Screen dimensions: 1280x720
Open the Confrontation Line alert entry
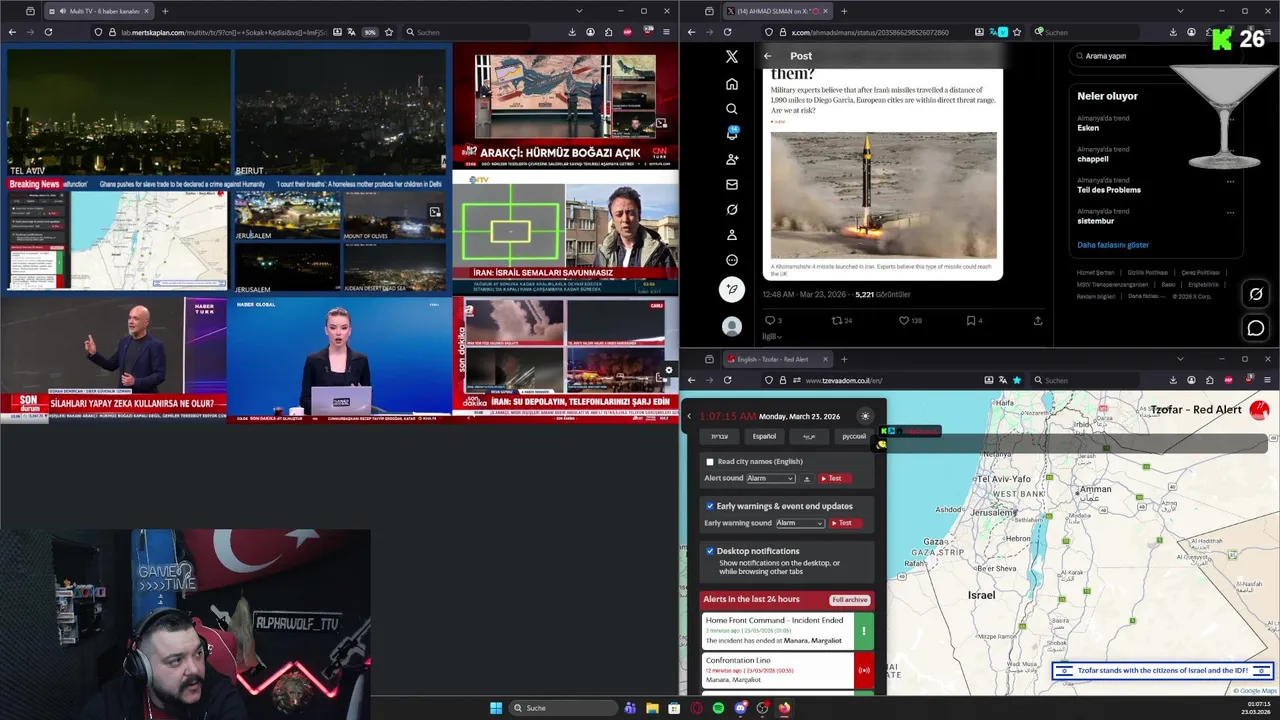click(787, 670)
